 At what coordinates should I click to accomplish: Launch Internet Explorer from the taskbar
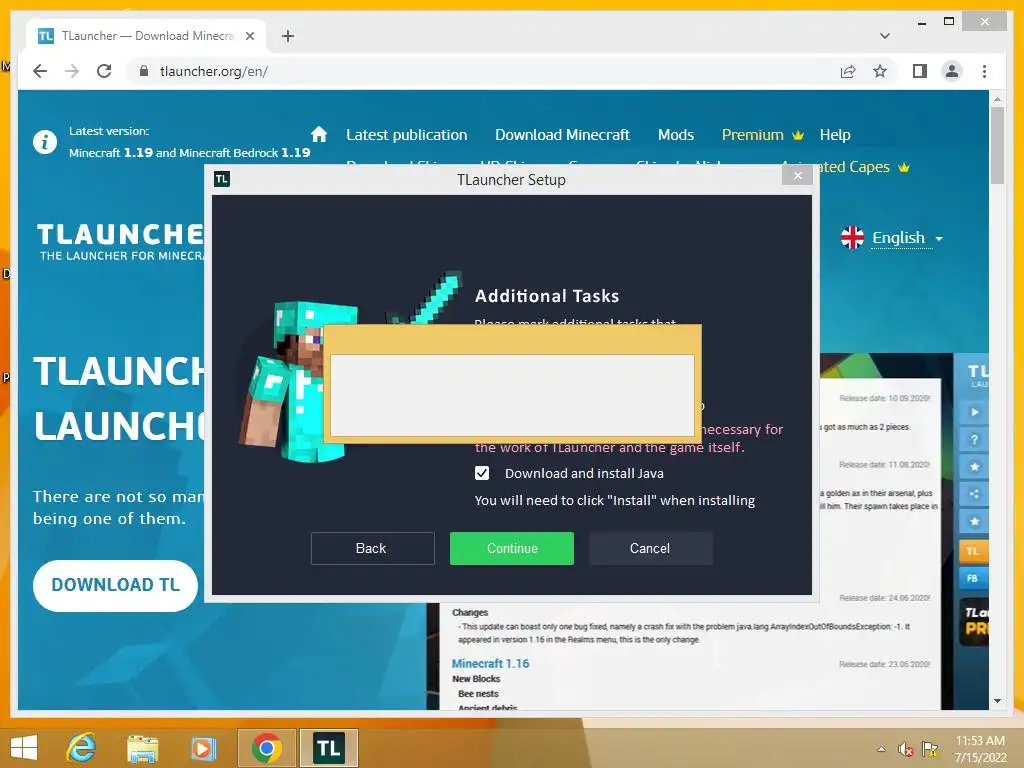82,748
